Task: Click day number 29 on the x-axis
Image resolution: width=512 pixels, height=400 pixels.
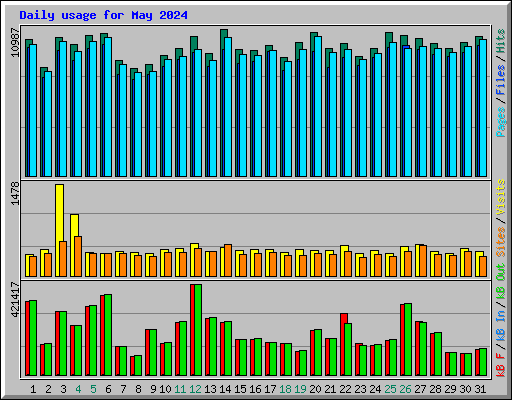Action: pos(450,389)
